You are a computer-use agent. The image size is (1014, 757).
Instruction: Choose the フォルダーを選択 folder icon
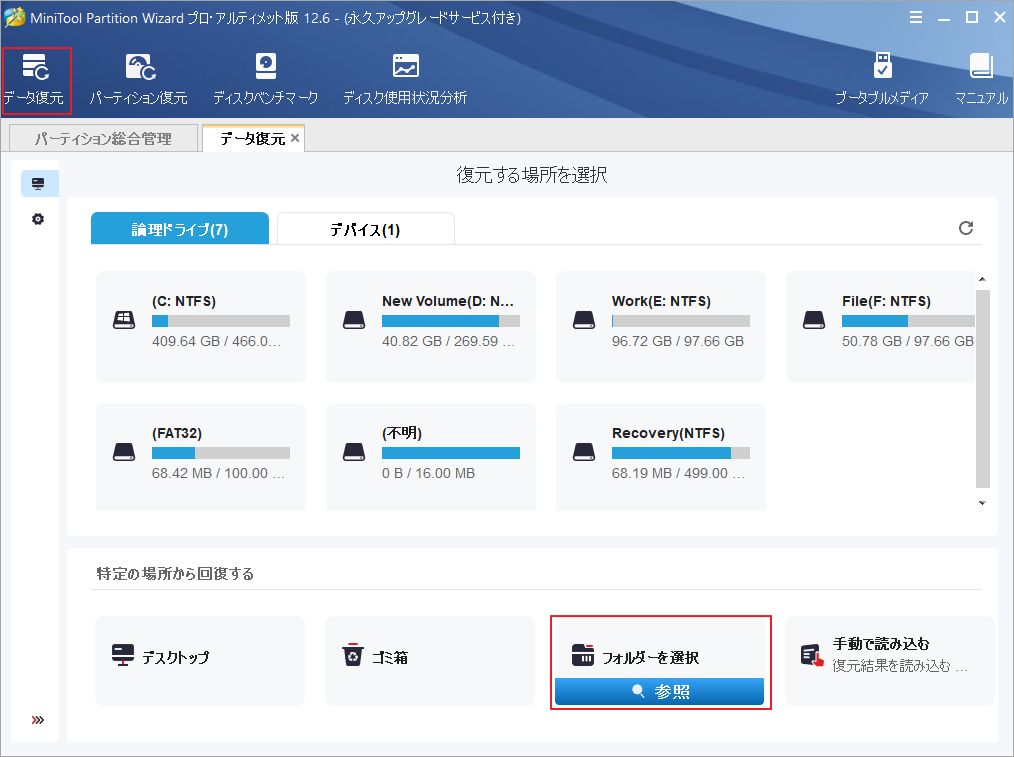coord(583,655)
